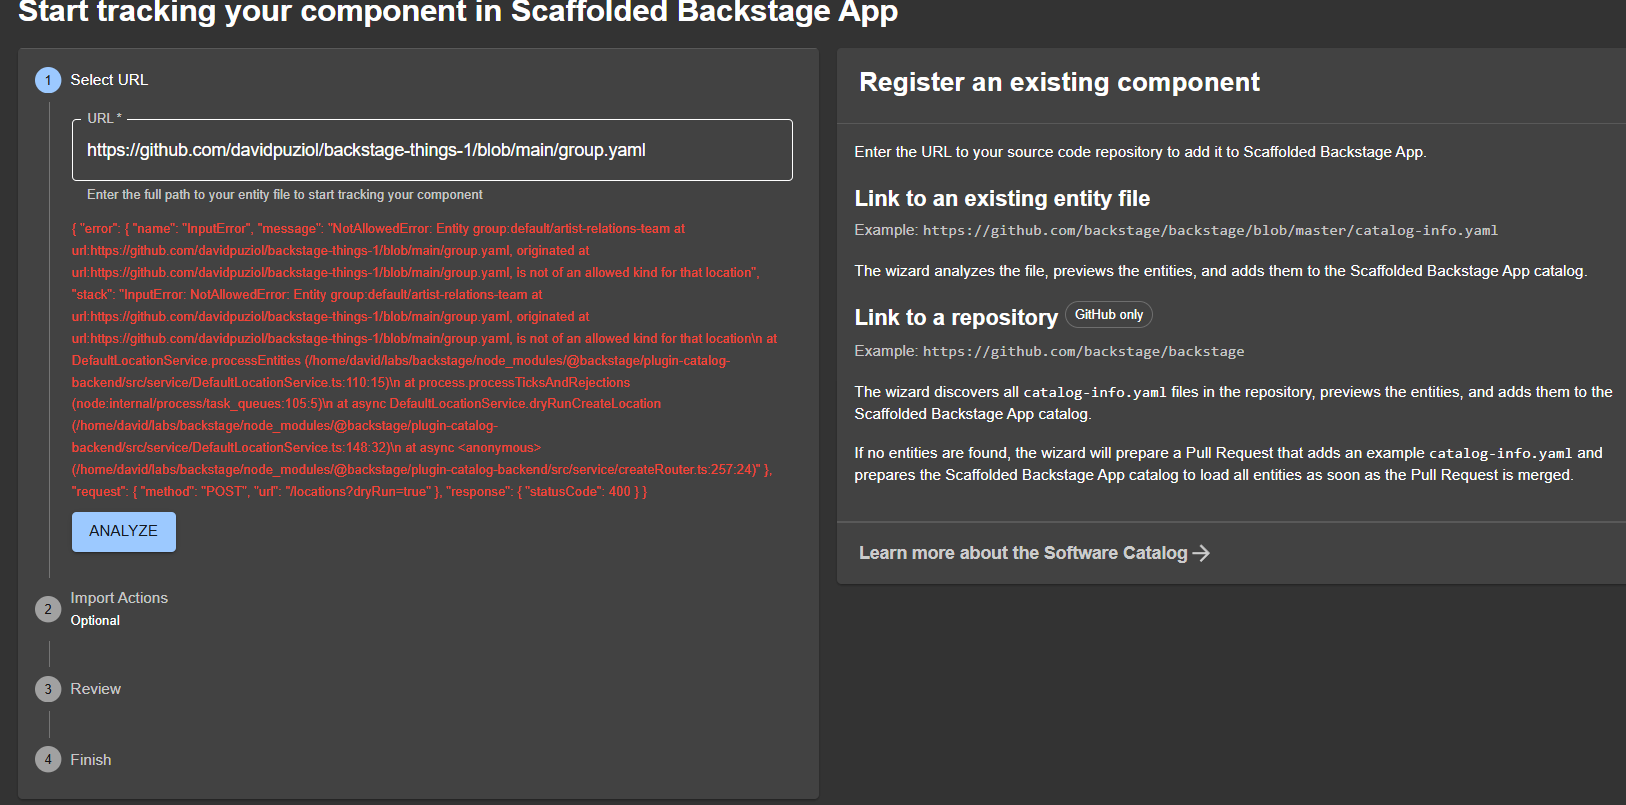Click the step 1 number circle
1626x805 pixels.
pyautogui.click(x=48, y=80)
